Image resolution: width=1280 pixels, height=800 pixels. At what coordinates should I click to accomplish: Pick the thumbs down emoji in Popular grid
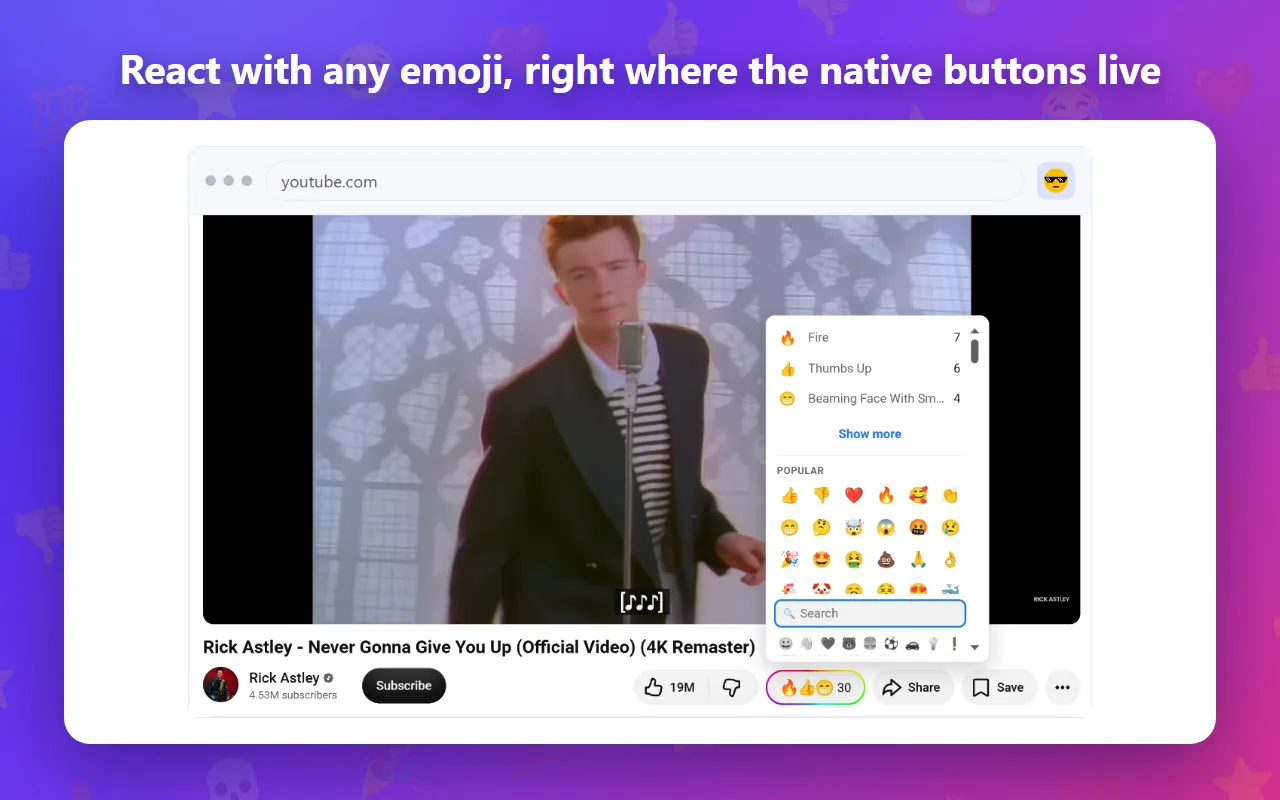point(822,495)
